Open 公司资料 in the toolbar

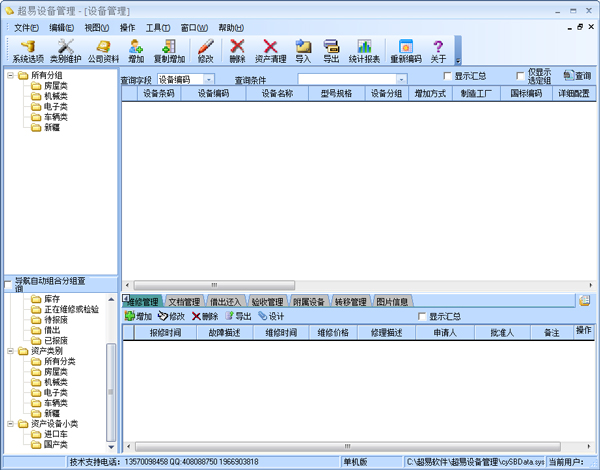point(101,51)
